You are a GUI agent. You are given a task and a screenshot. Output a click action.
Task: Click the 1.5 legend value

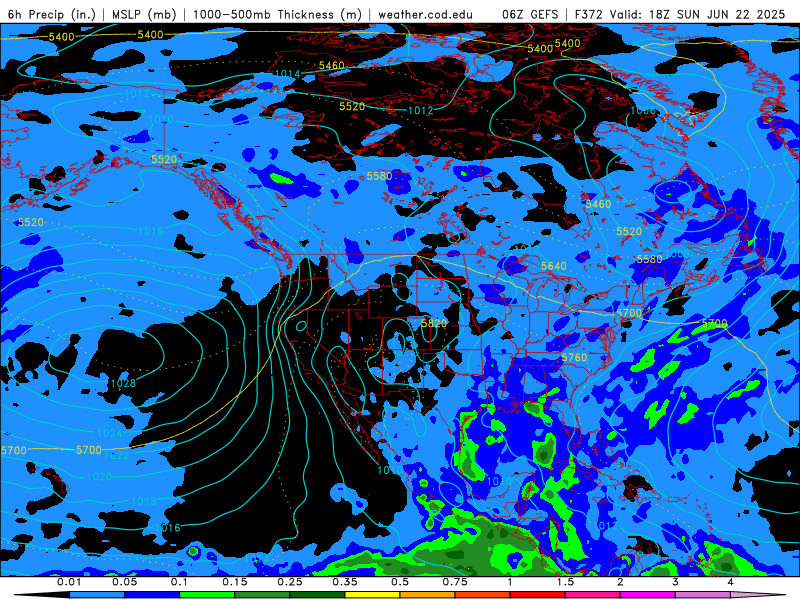click(x=565, y=582)
